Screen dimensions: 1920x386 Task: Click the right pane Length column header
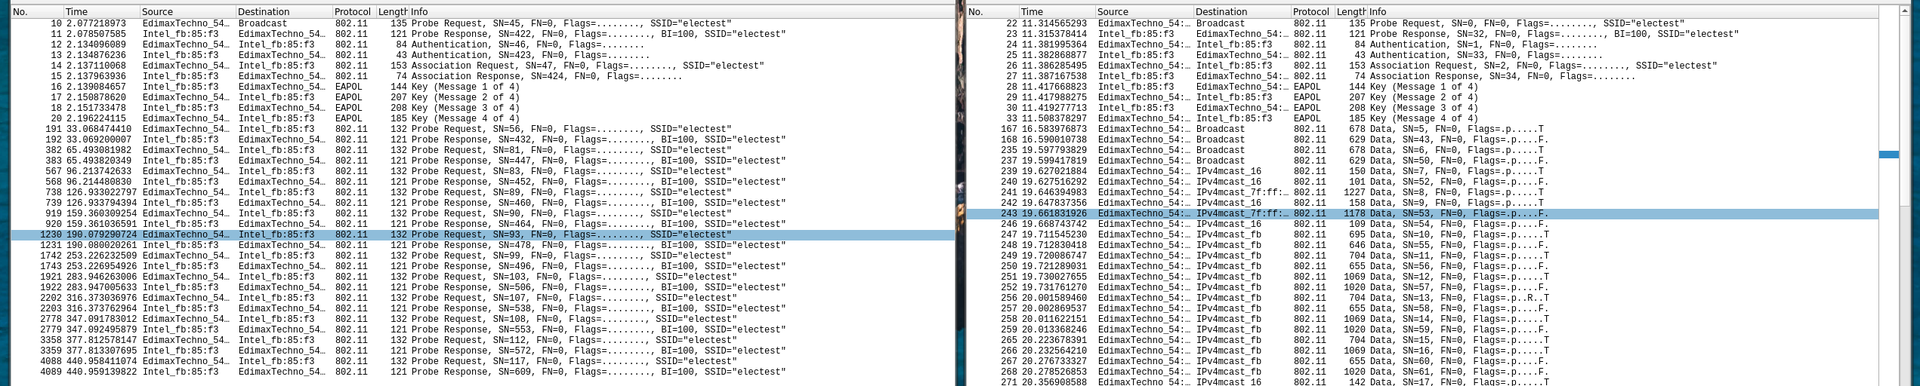click(x=1350, y=12)
